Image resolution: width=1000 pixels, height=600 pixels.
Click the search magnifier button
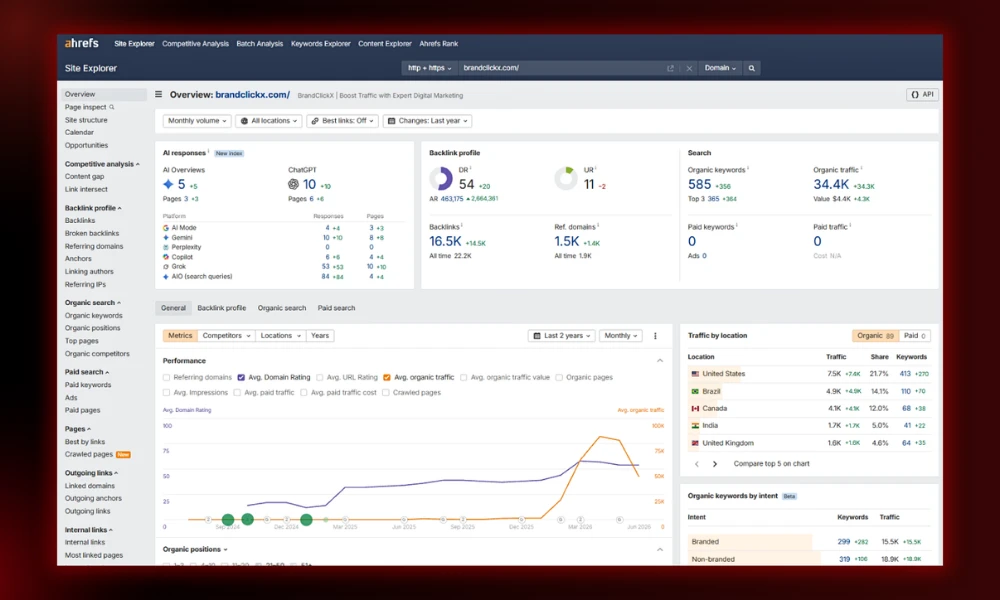pyautogui.click(x=751, y=68)
